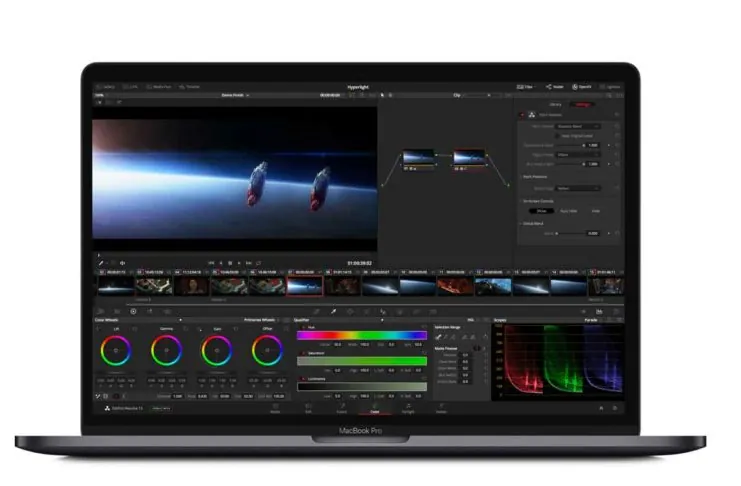Viewport: 741px width, 486px height.
Task: Toggle the Timeline panel button
Action: (x=190, y=87)
